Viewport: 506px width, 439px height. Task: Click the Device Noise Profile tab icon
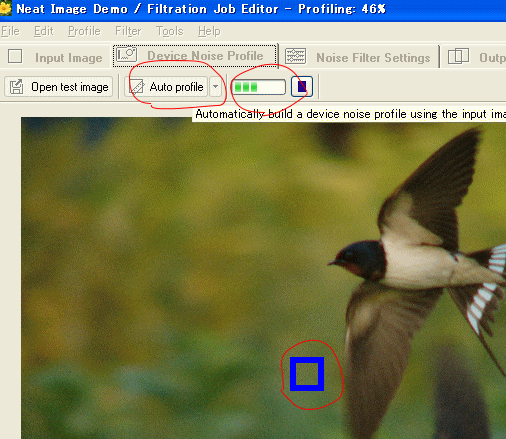[126, 54]
